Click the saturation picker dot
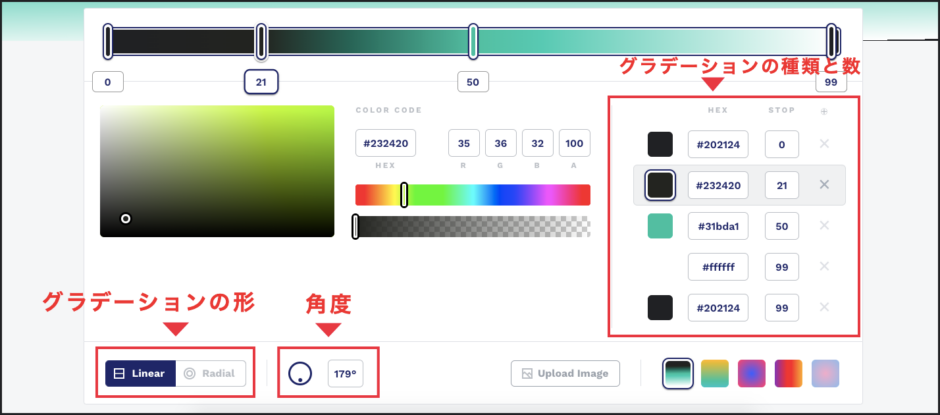The height and width of the screenshot is (415, 940). [x=125, y=219]
